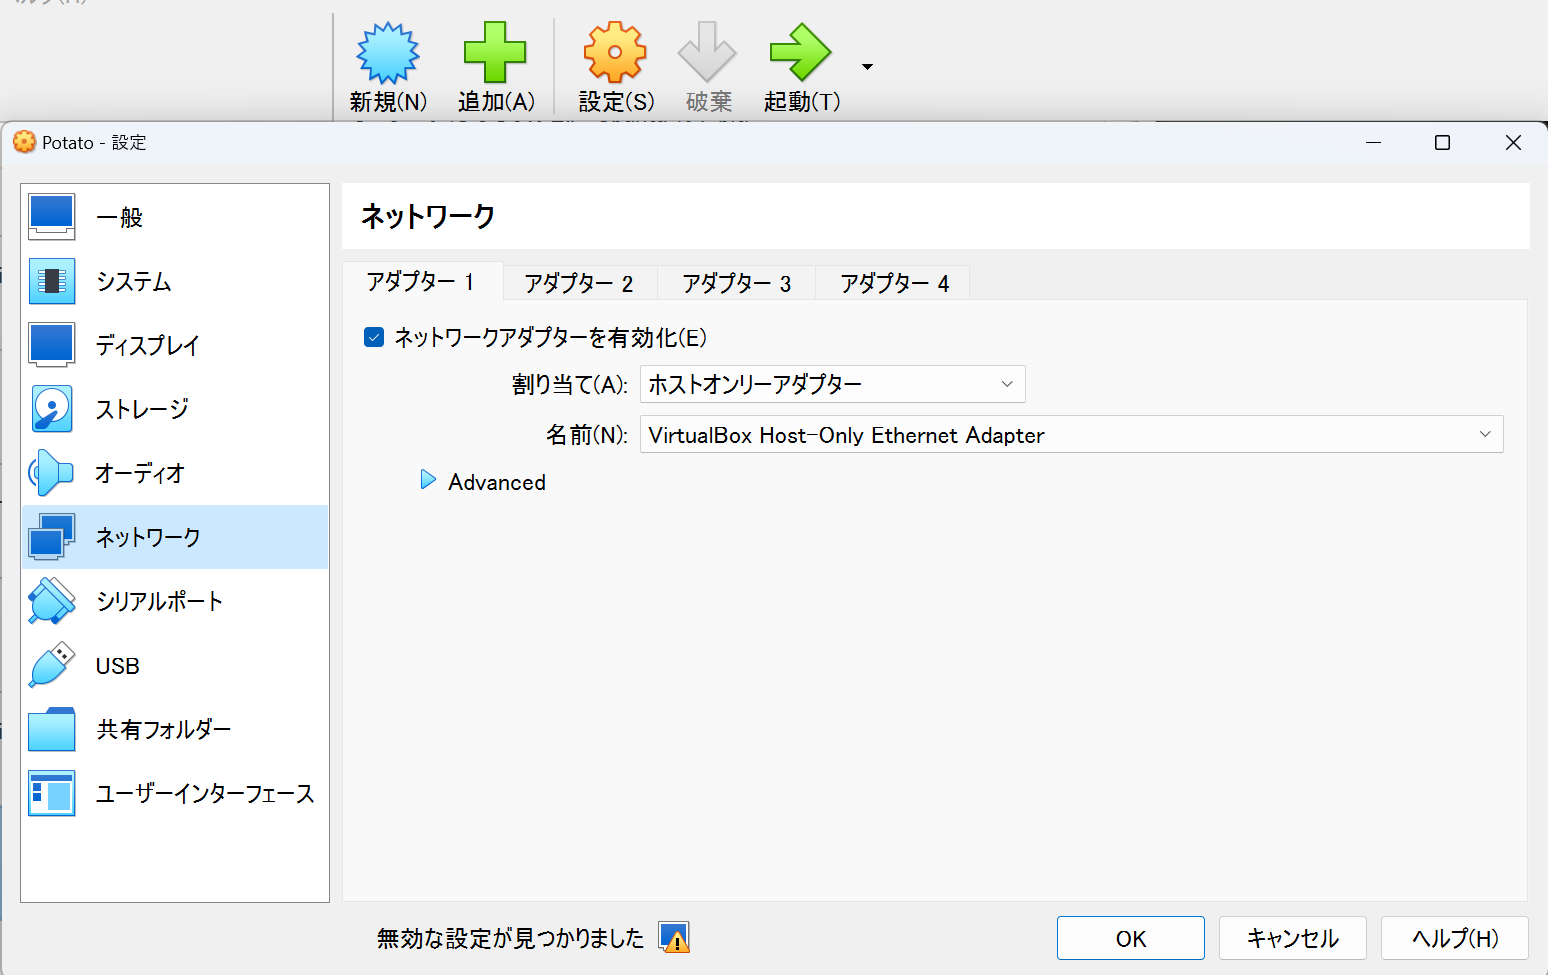Open the ディスプレイ settings category

point(175,345)
